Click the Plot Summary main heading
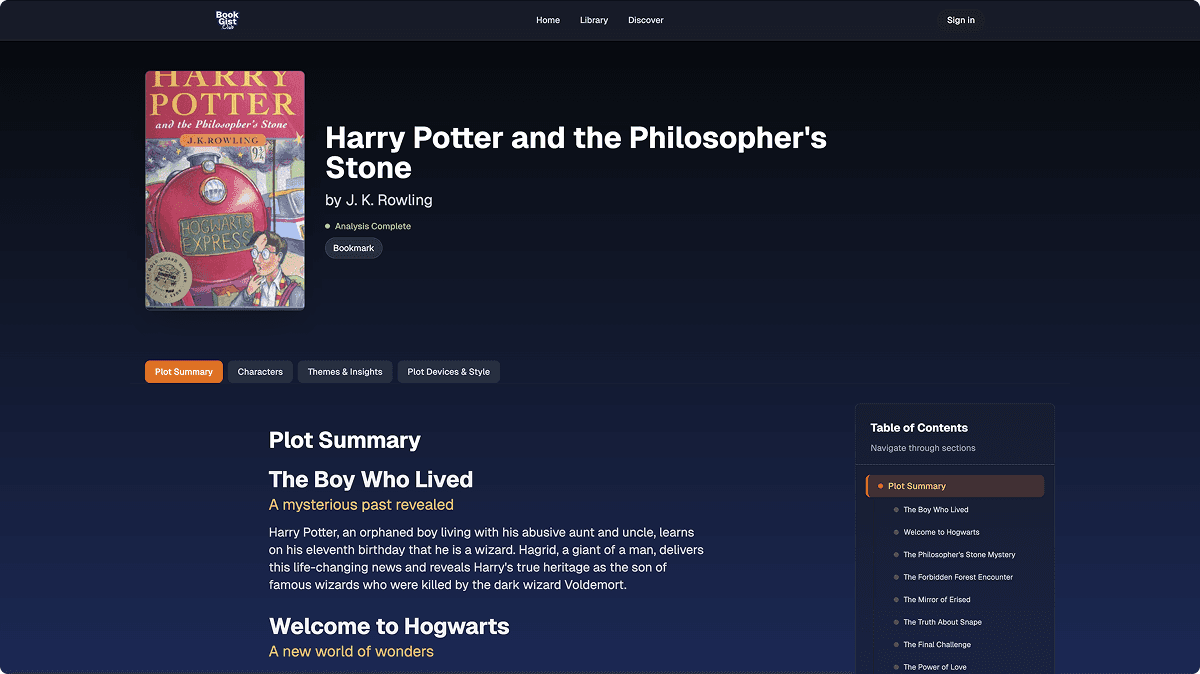1200x674 pixels. pyautogui.click(x=345, y=441)
